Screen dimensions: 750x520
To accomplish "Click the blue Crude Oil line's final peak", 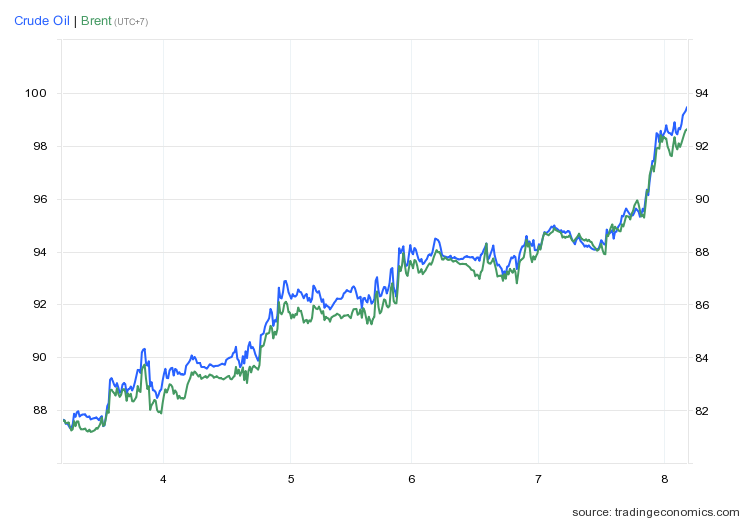I will [686, 107].
